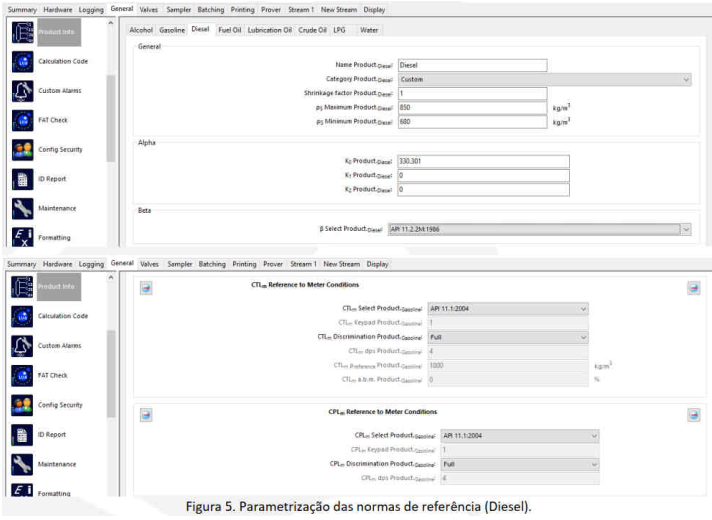
Task: Open the Logging tab in the Diesel window
Action: click(x=91, y=10)
